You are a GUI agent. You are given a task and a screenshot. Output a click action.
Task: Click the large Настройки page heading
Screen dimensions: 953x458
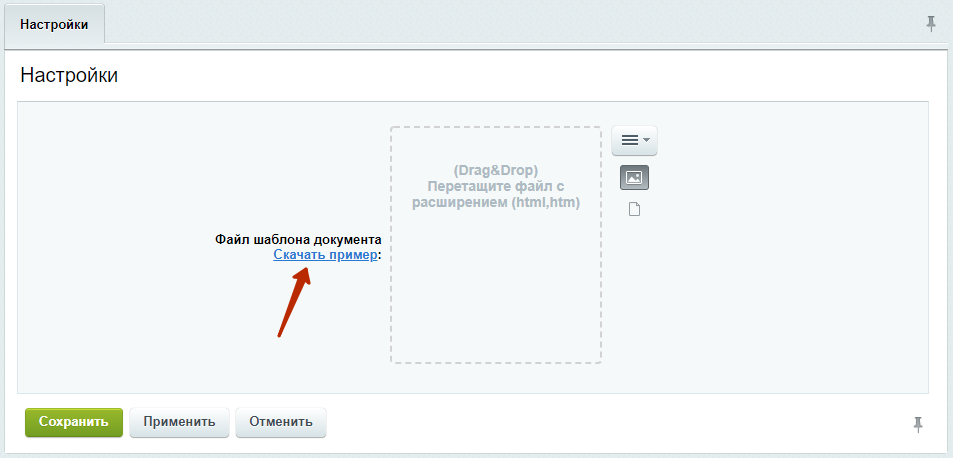click(69, 75)
